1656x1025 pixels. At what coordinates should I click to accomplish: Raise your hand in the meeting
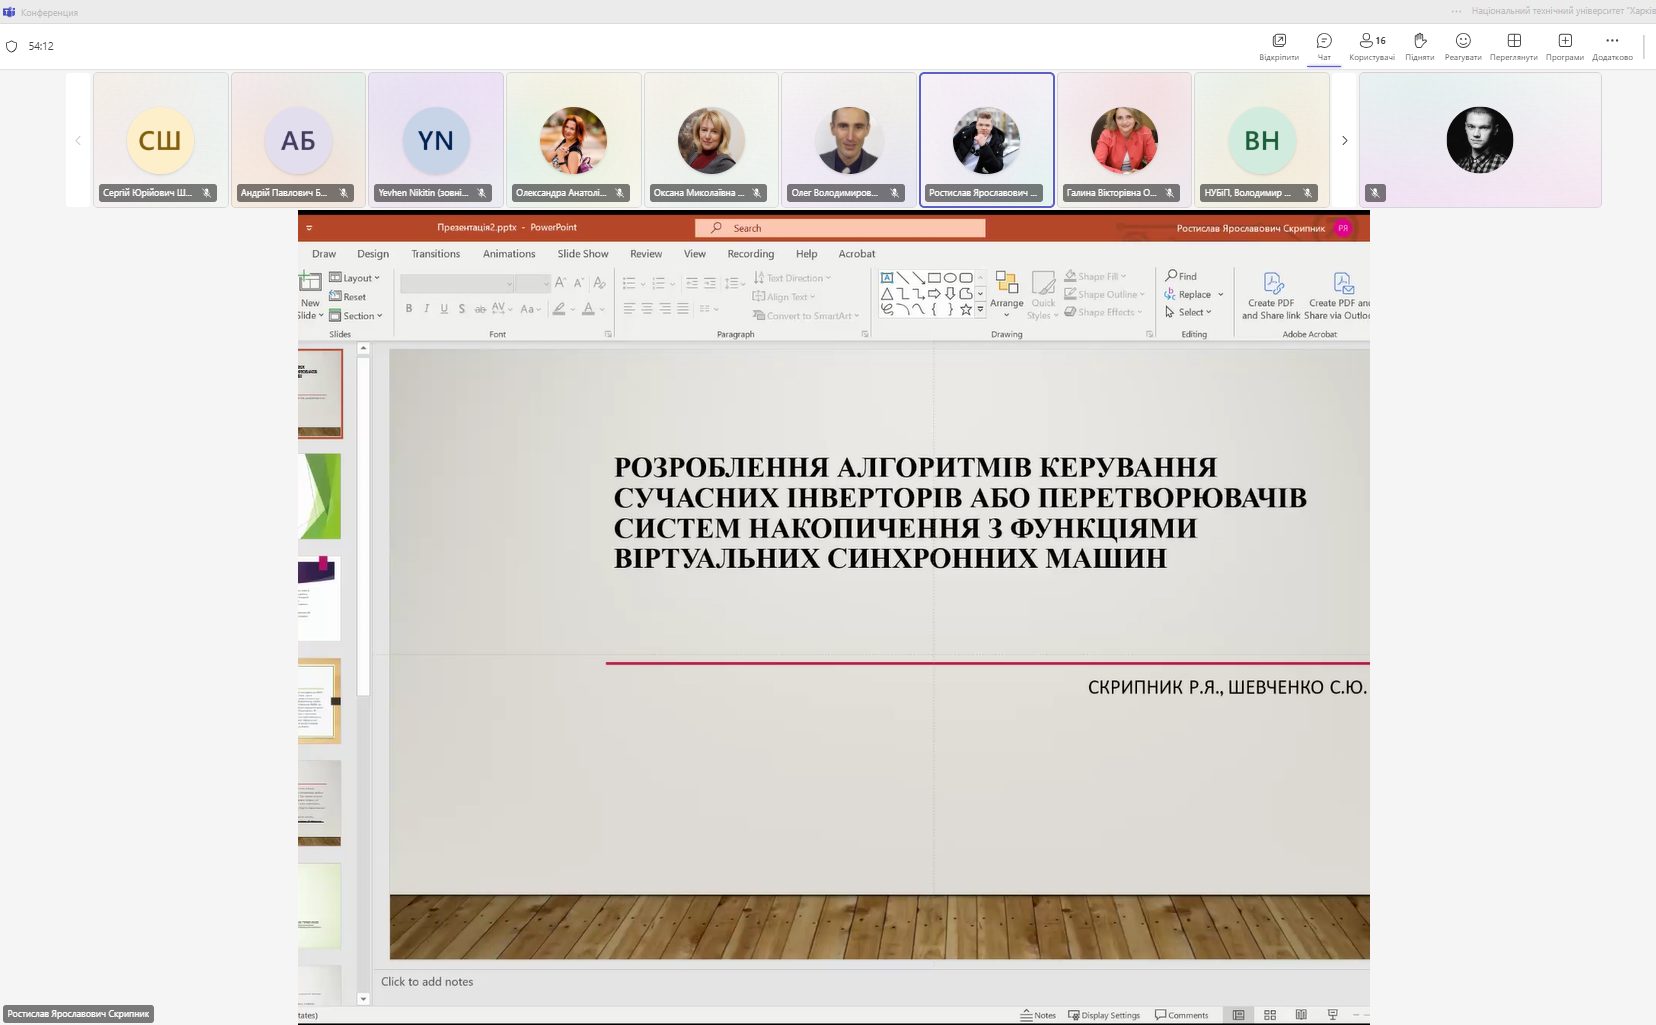pos(1419,45)
